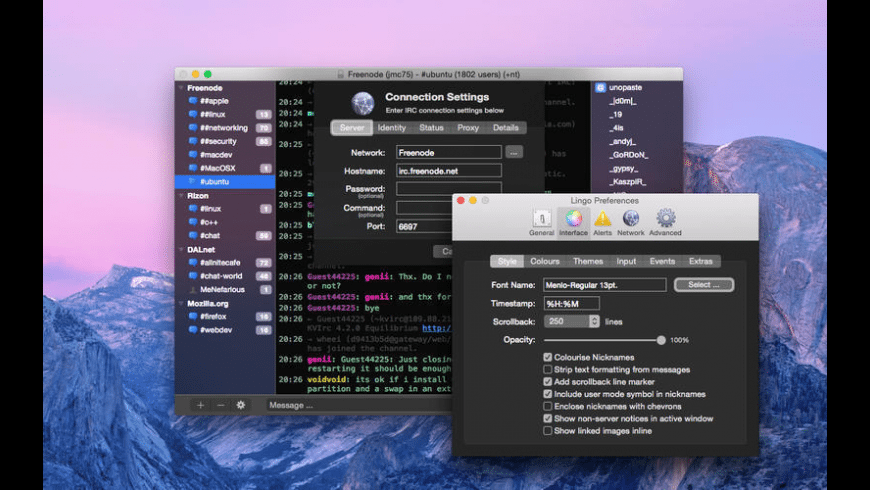The image size is (870, 490).
Task: Click the ##apple channel chat icon
Action: [193, 101]
